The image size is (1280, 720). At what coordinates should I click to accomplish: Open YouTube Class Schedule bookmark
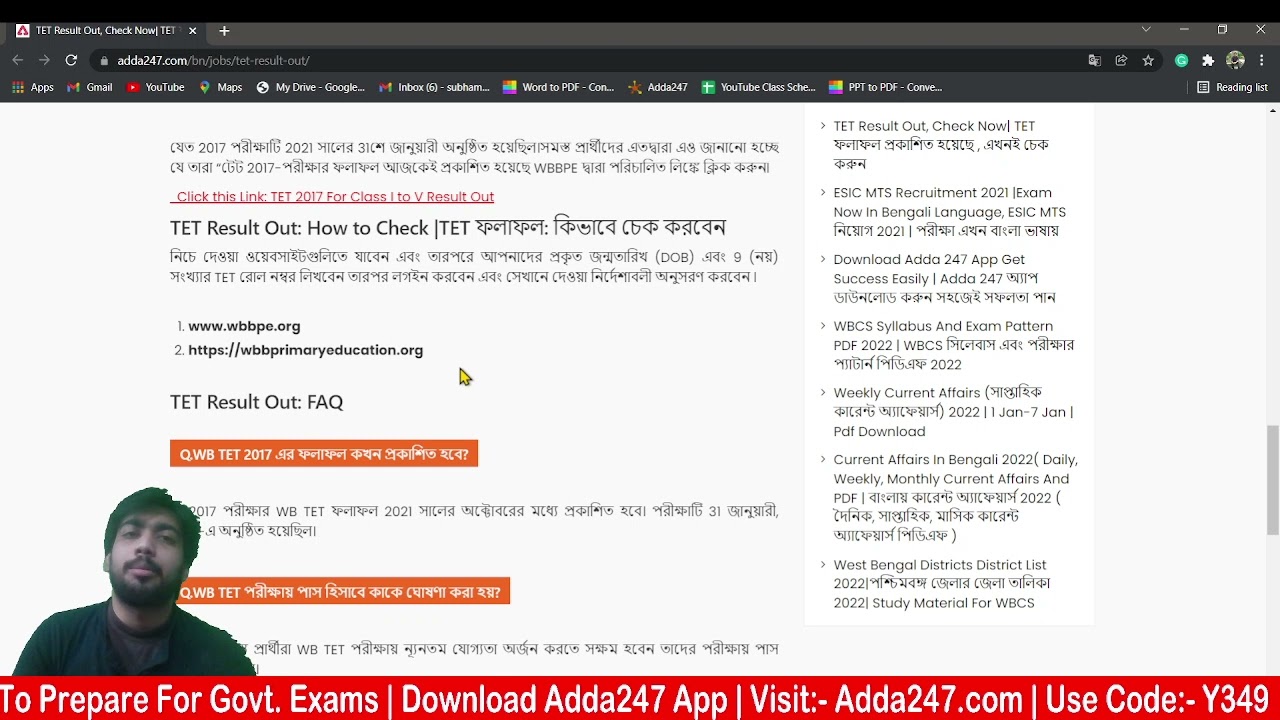pos(759,87)
